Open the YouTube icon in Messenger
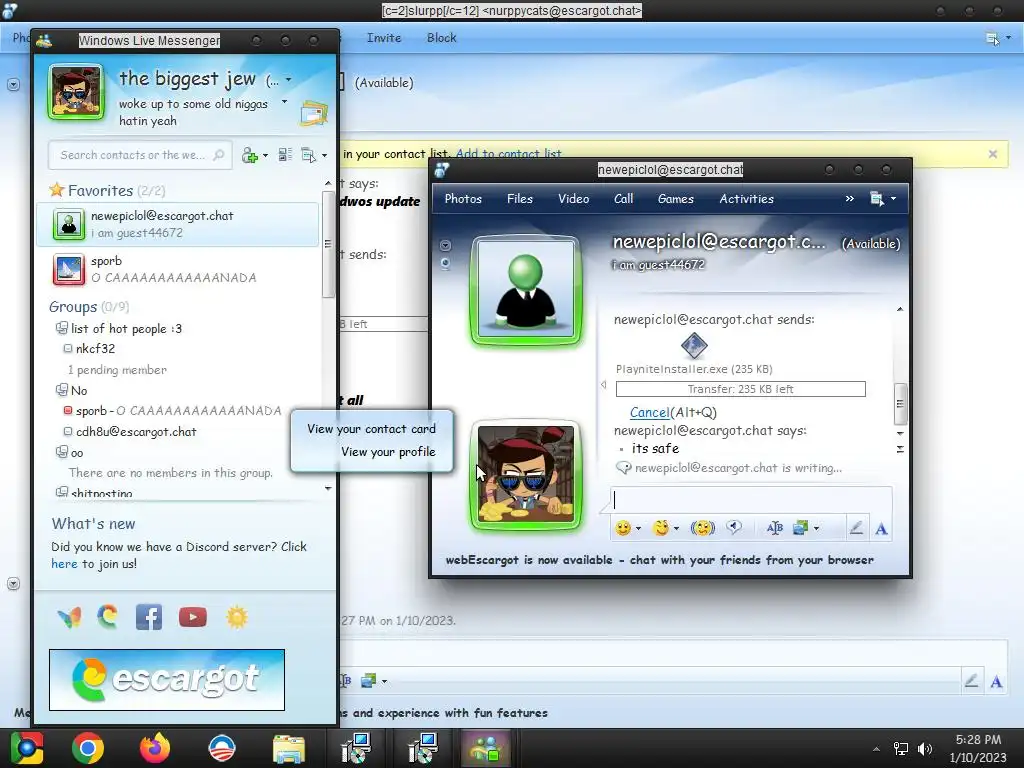The height and width of the screenshot is (768, 1024). point(193,617)
